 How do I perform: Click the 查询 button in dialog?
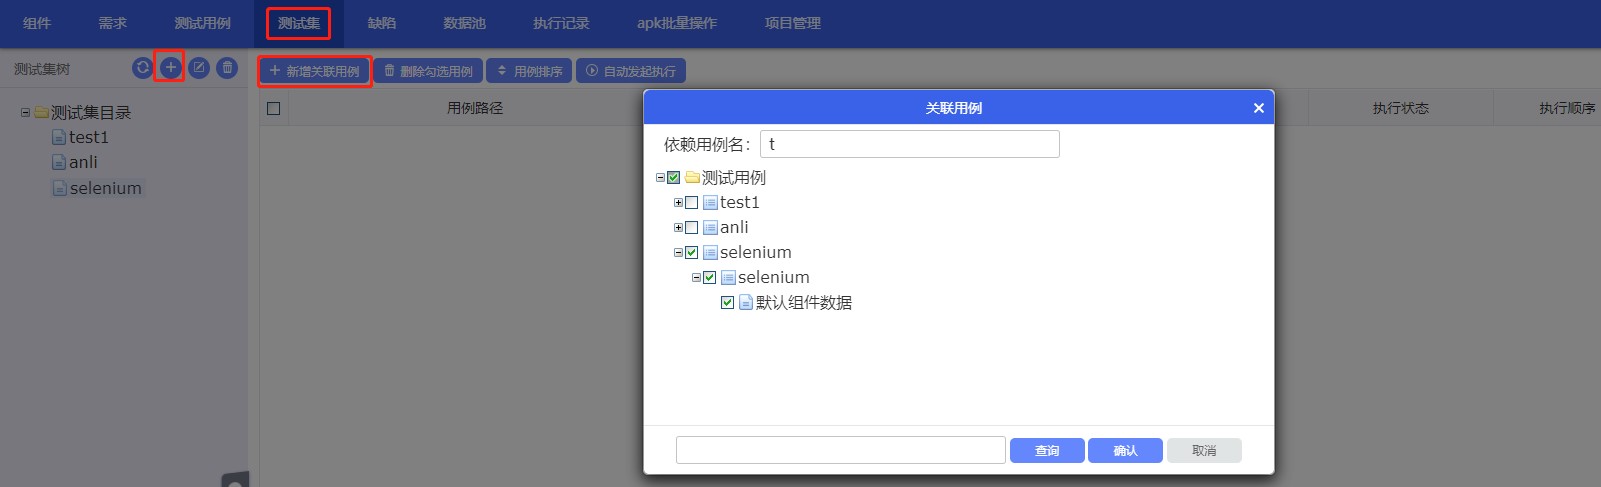(x=1047, y=450)
